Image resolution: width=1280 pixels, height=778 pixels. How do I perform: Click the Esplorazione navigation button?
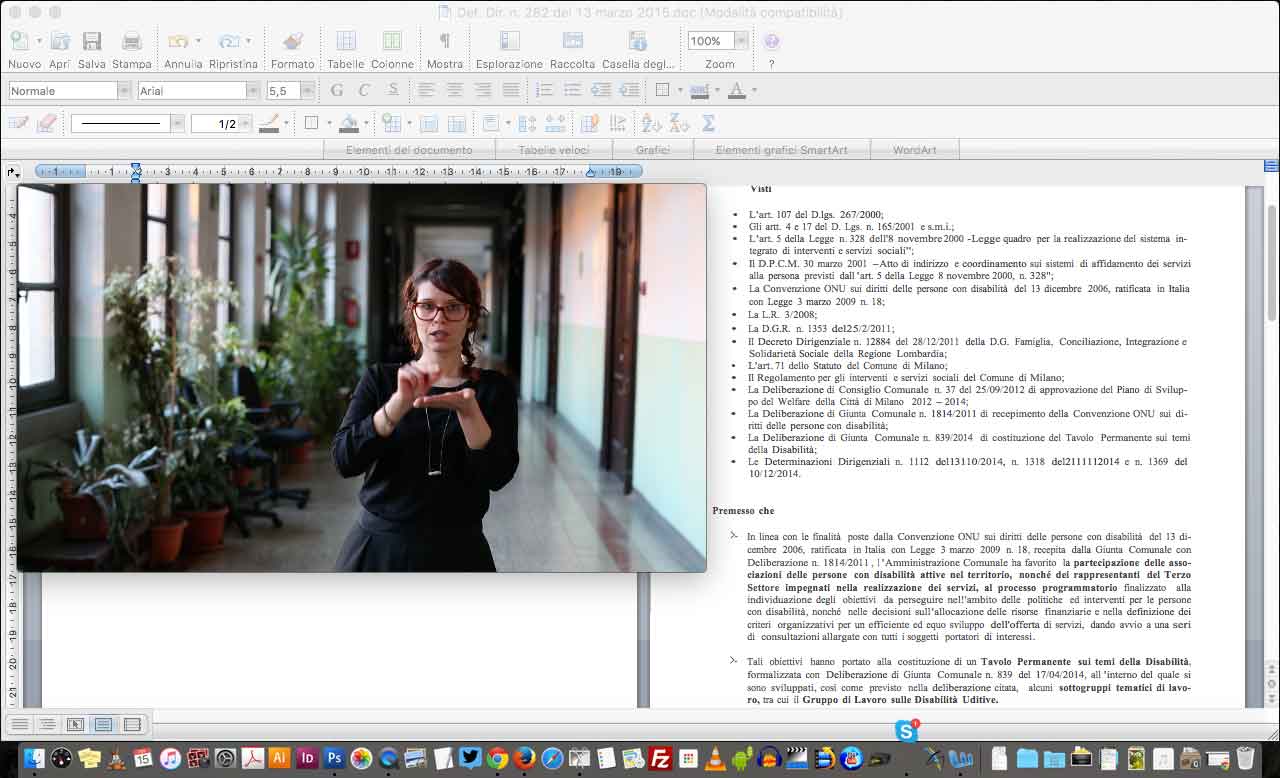pos(509,42)
